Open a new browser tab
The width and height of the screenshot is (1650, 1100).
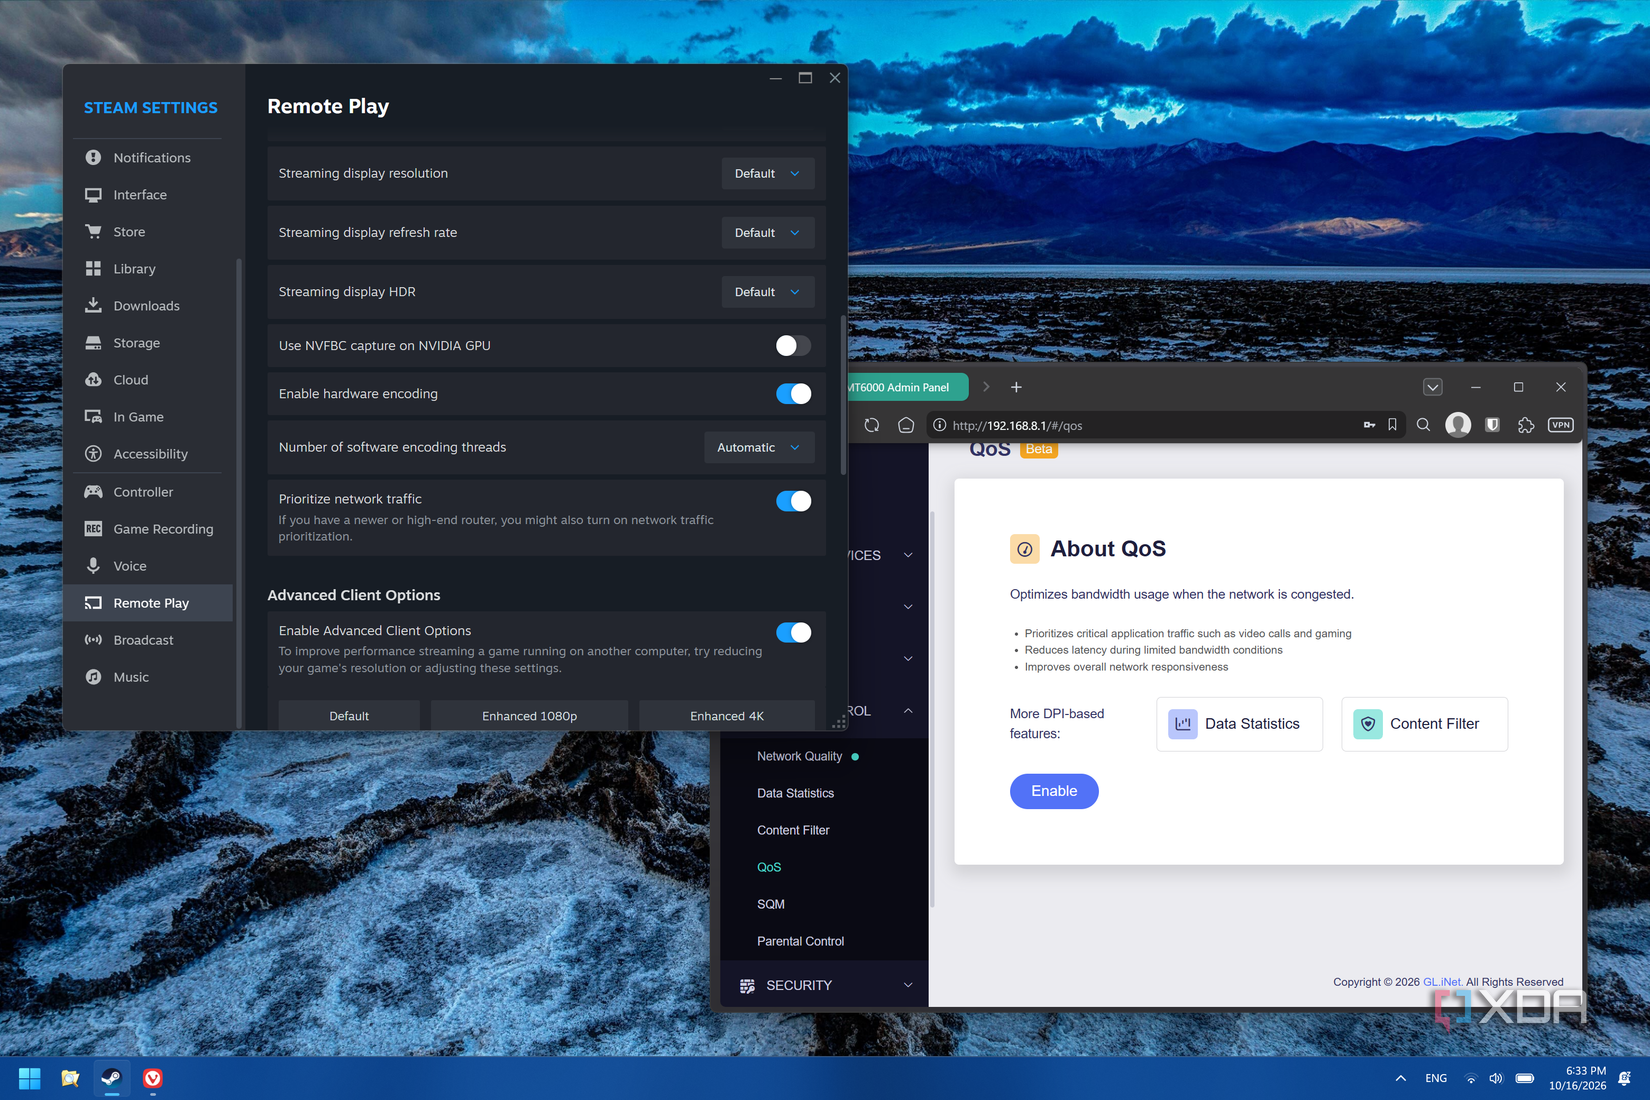[1016, 387]
